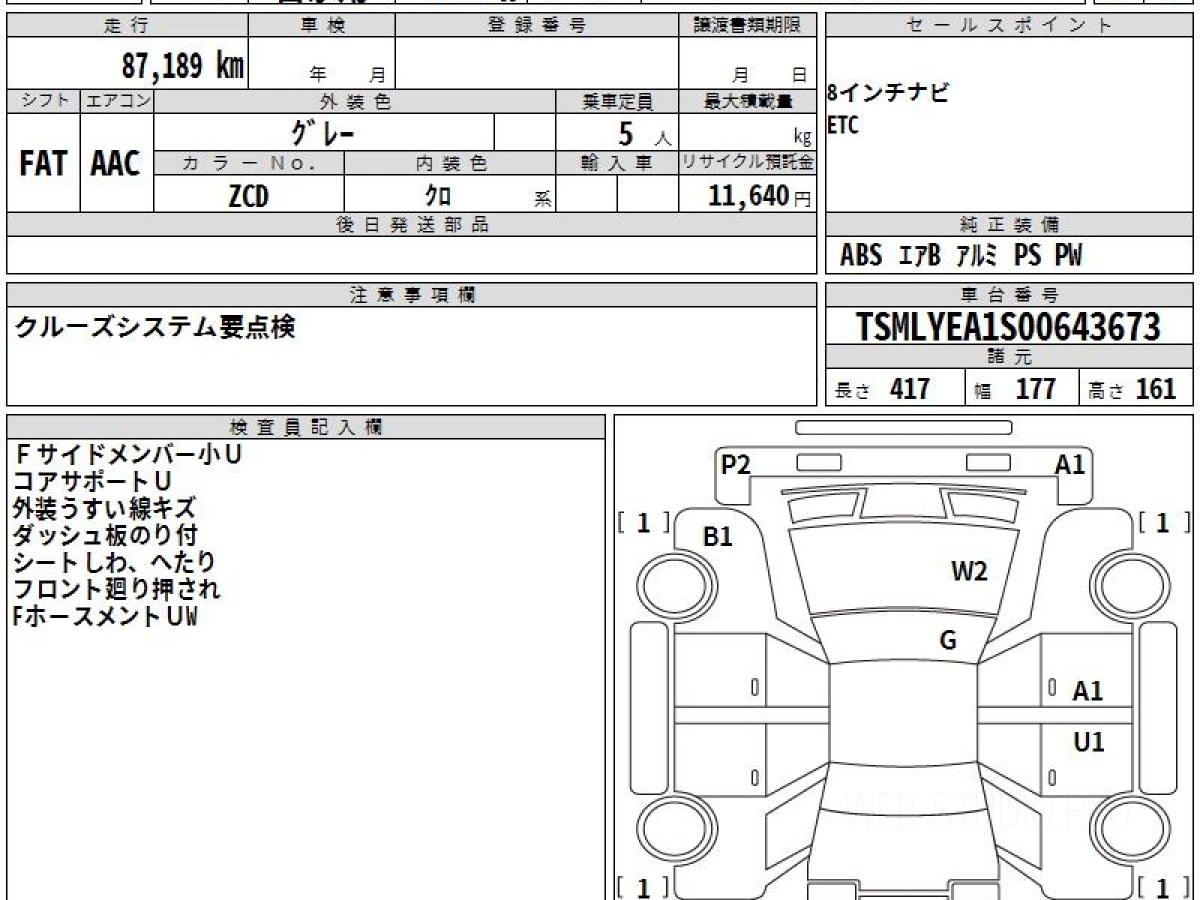The width and height of the screenshot is (1200, 900).
Task: Click the B1 damage mark on fender
Action: point(718,537)
